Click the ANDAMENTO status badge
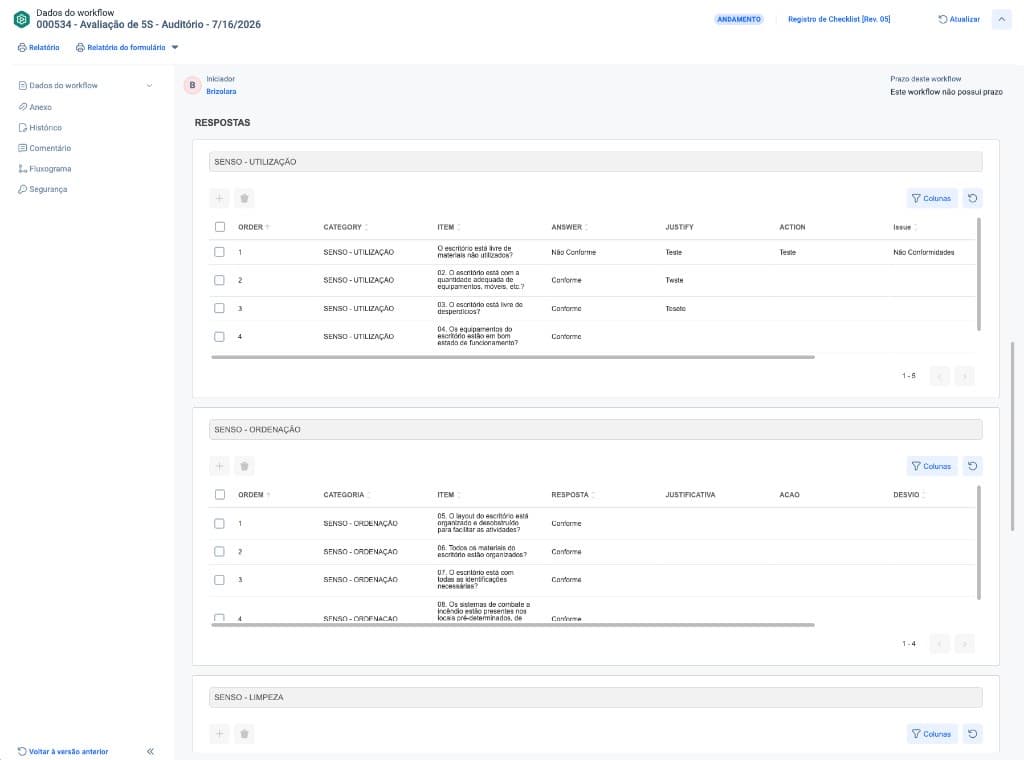 pyautogui.click(x=739, y=20)
